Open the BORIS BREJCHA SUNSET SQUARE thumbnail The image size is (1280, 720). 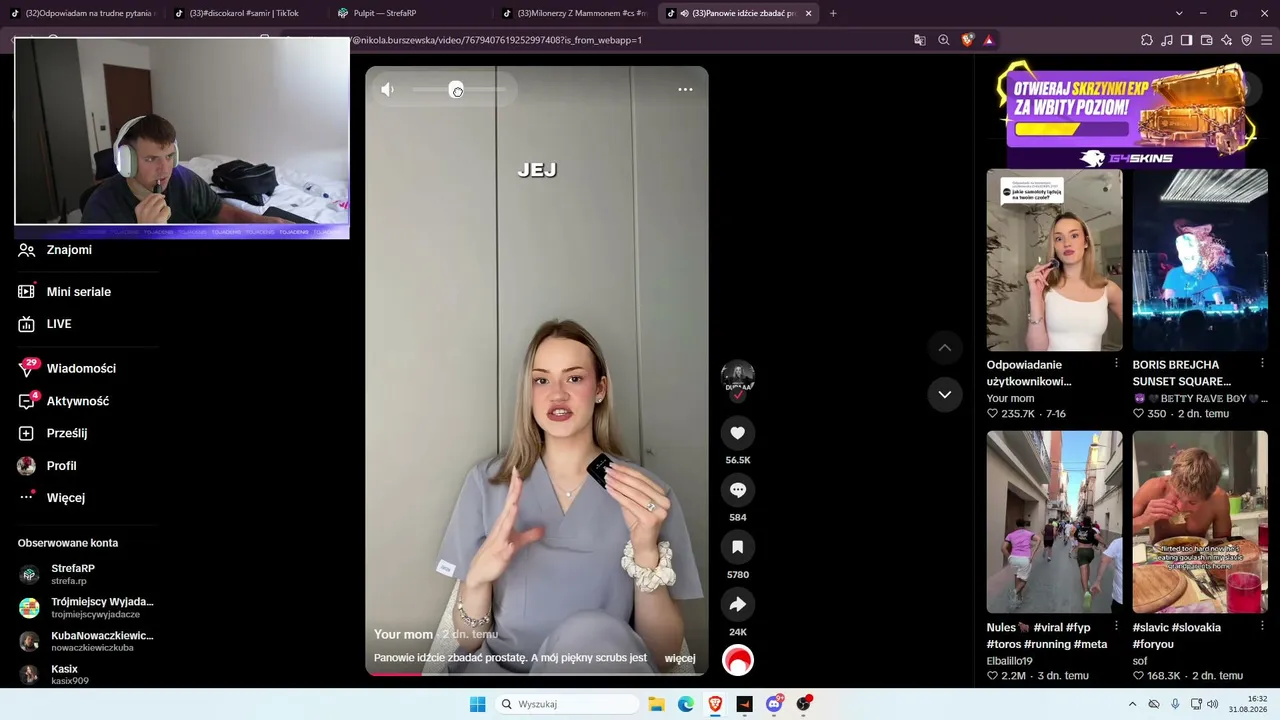pos(1200,260)
